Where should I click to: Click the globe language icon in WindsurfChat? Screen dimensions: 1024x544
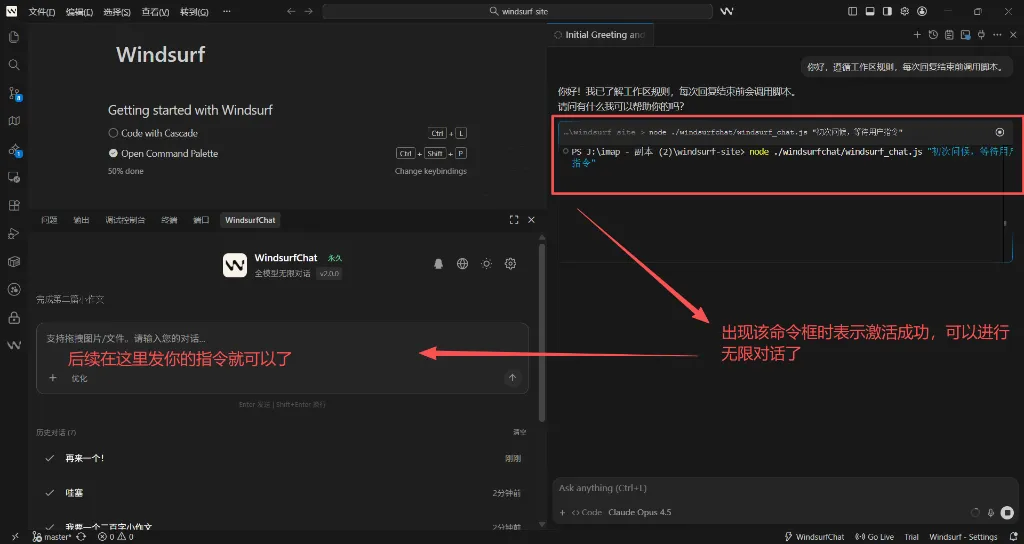tap(462, 264)
